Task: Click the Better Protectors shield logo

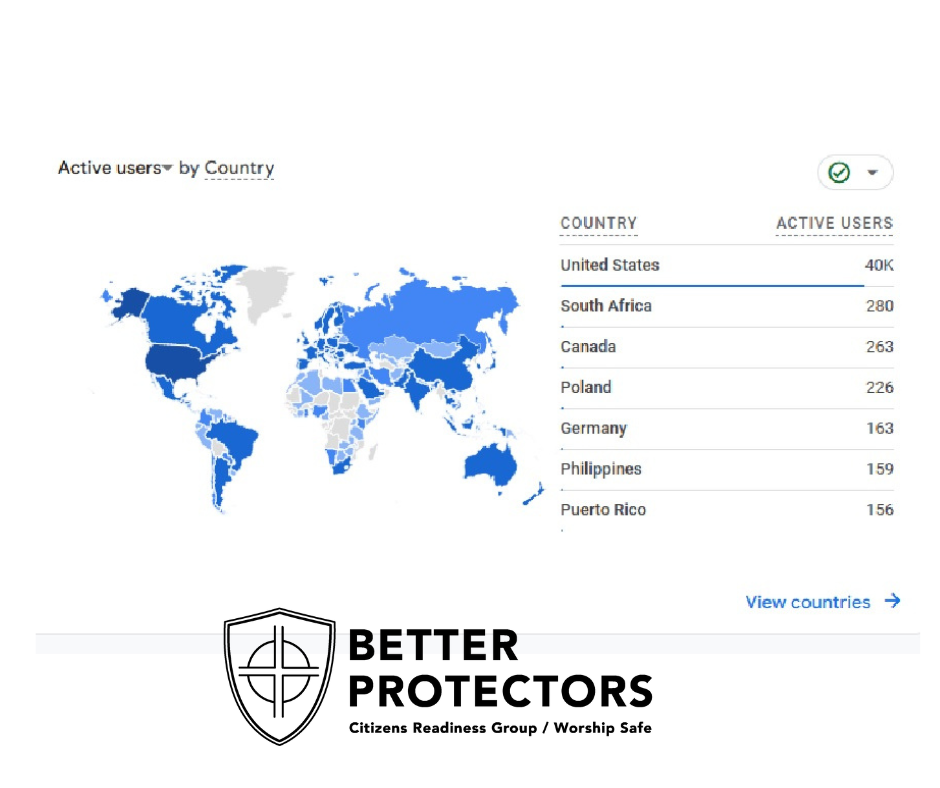Action: pos(279,675)
